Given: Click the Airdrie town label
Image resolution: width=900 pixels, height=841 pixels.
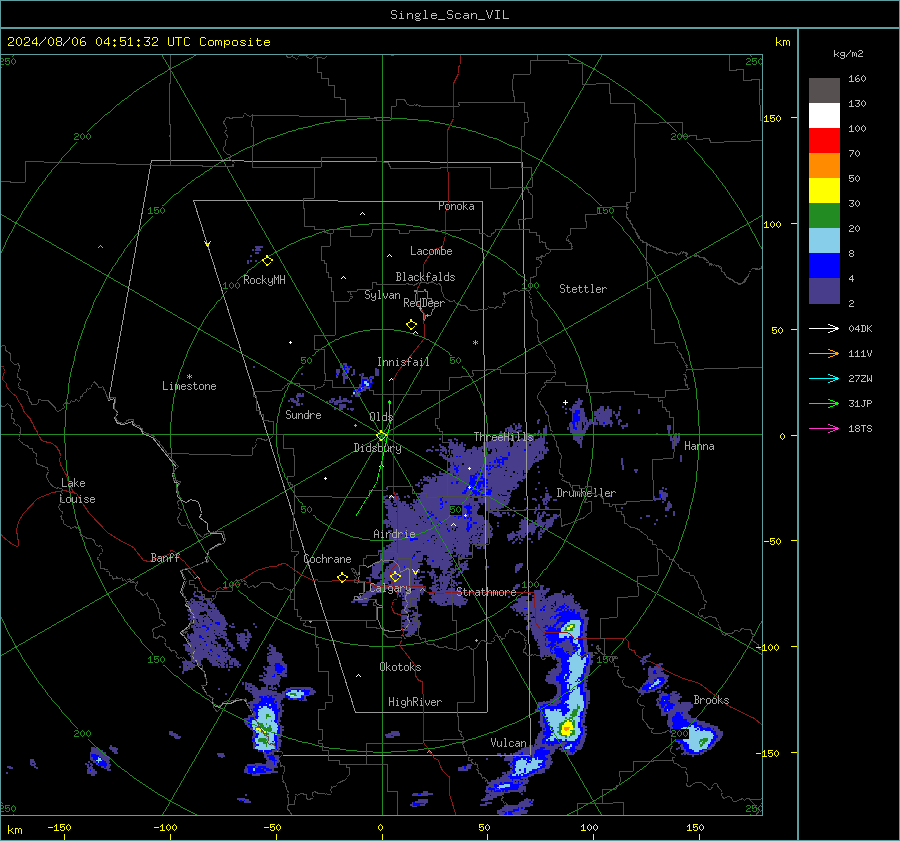Looking at the screenshot, I should [394, 534].
